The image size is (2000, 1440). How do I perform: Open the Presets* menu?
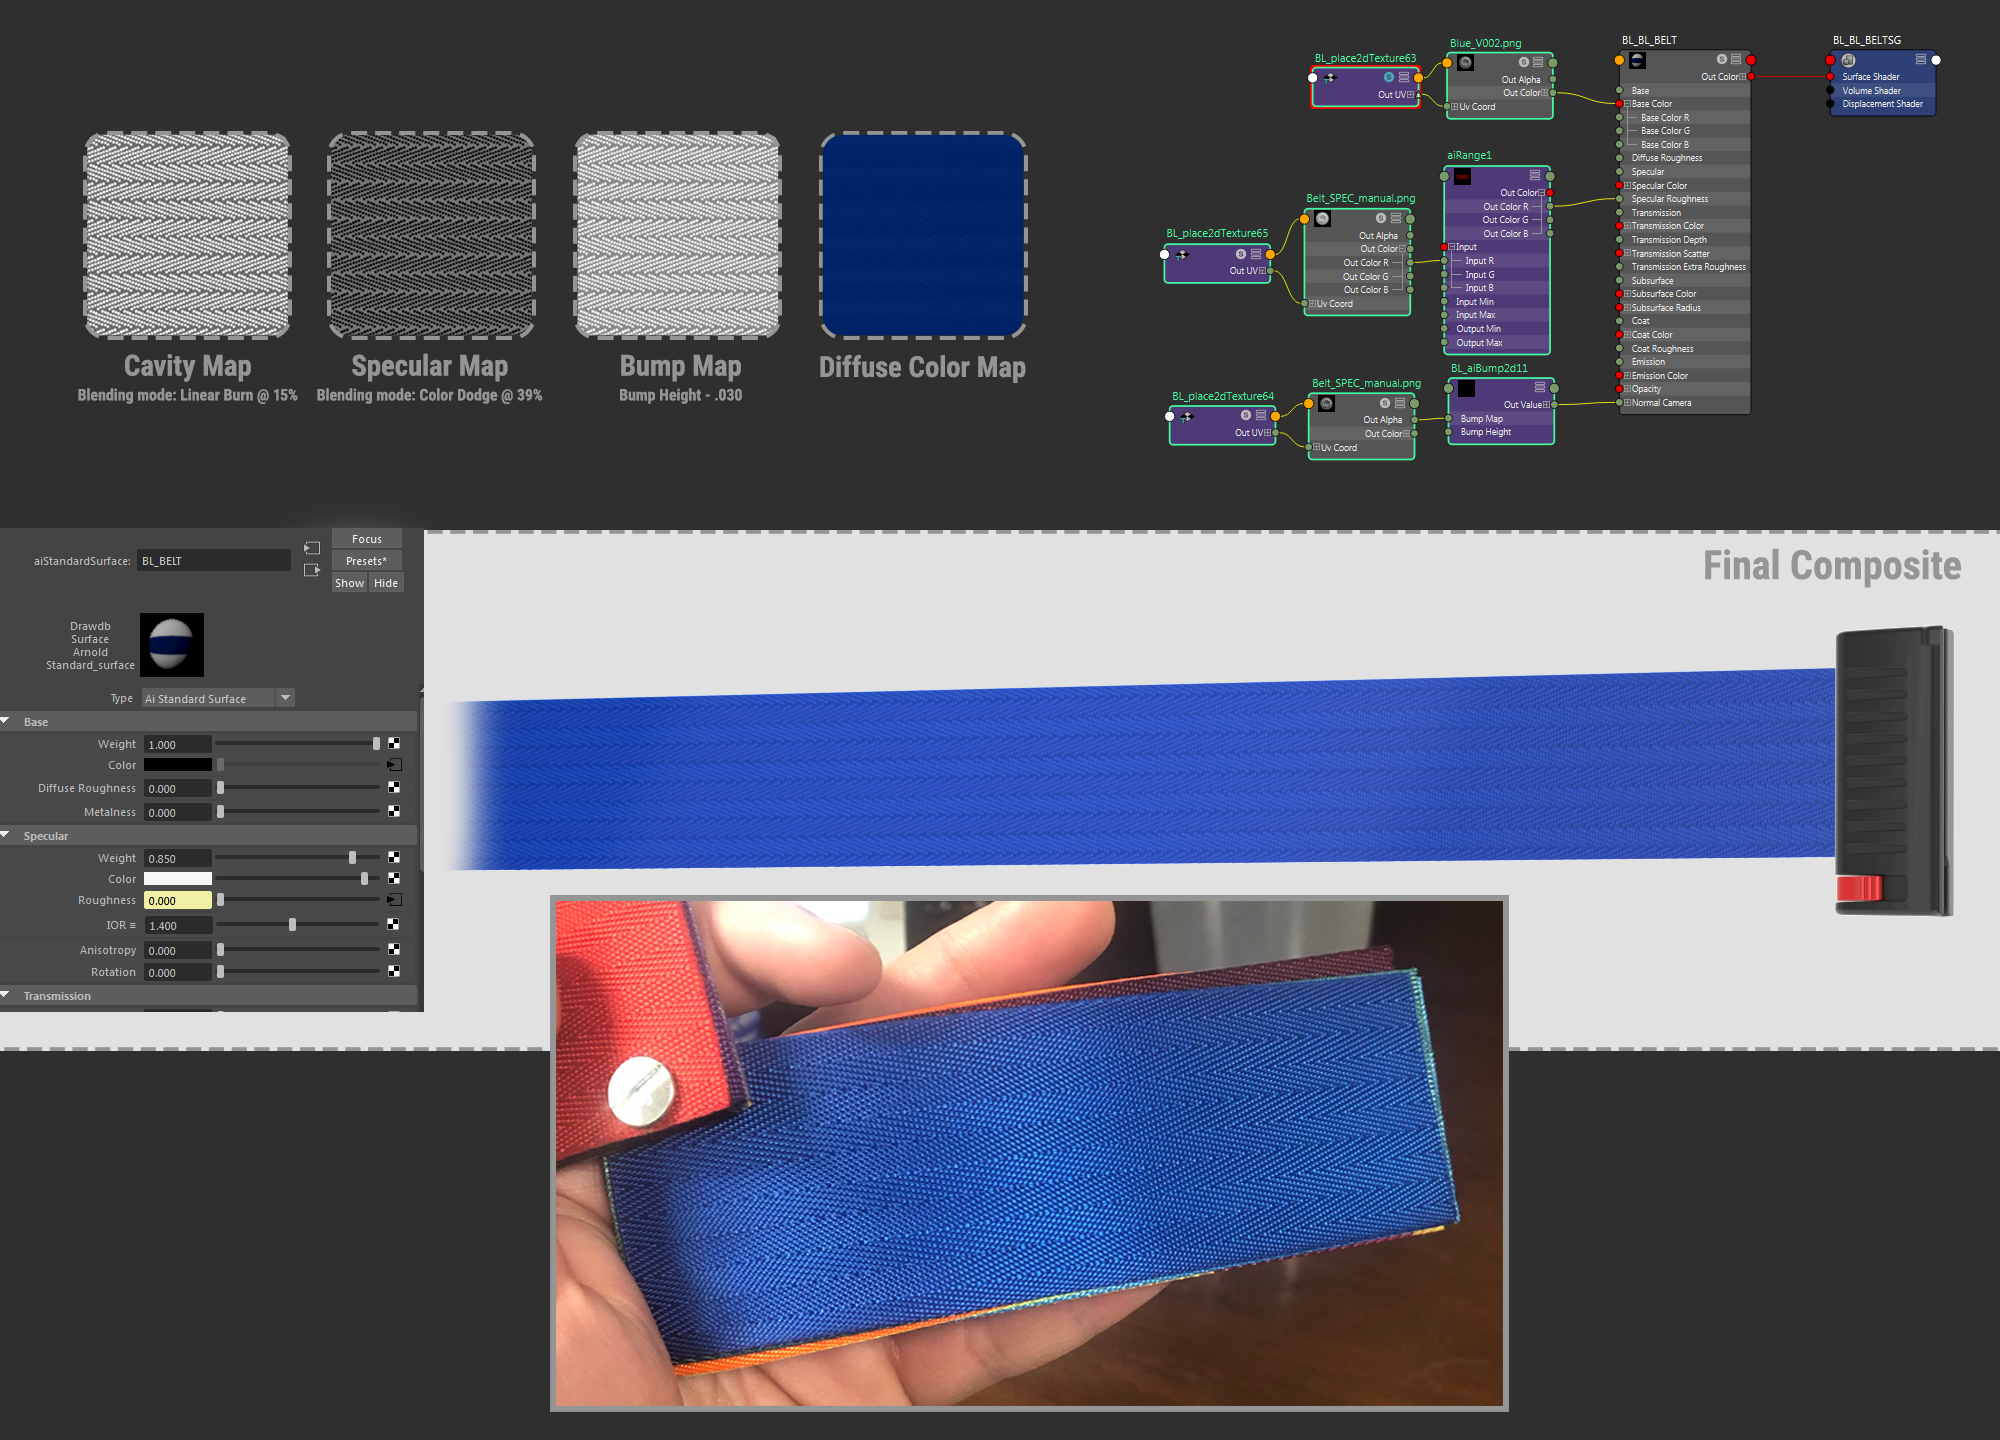(366, 560)
